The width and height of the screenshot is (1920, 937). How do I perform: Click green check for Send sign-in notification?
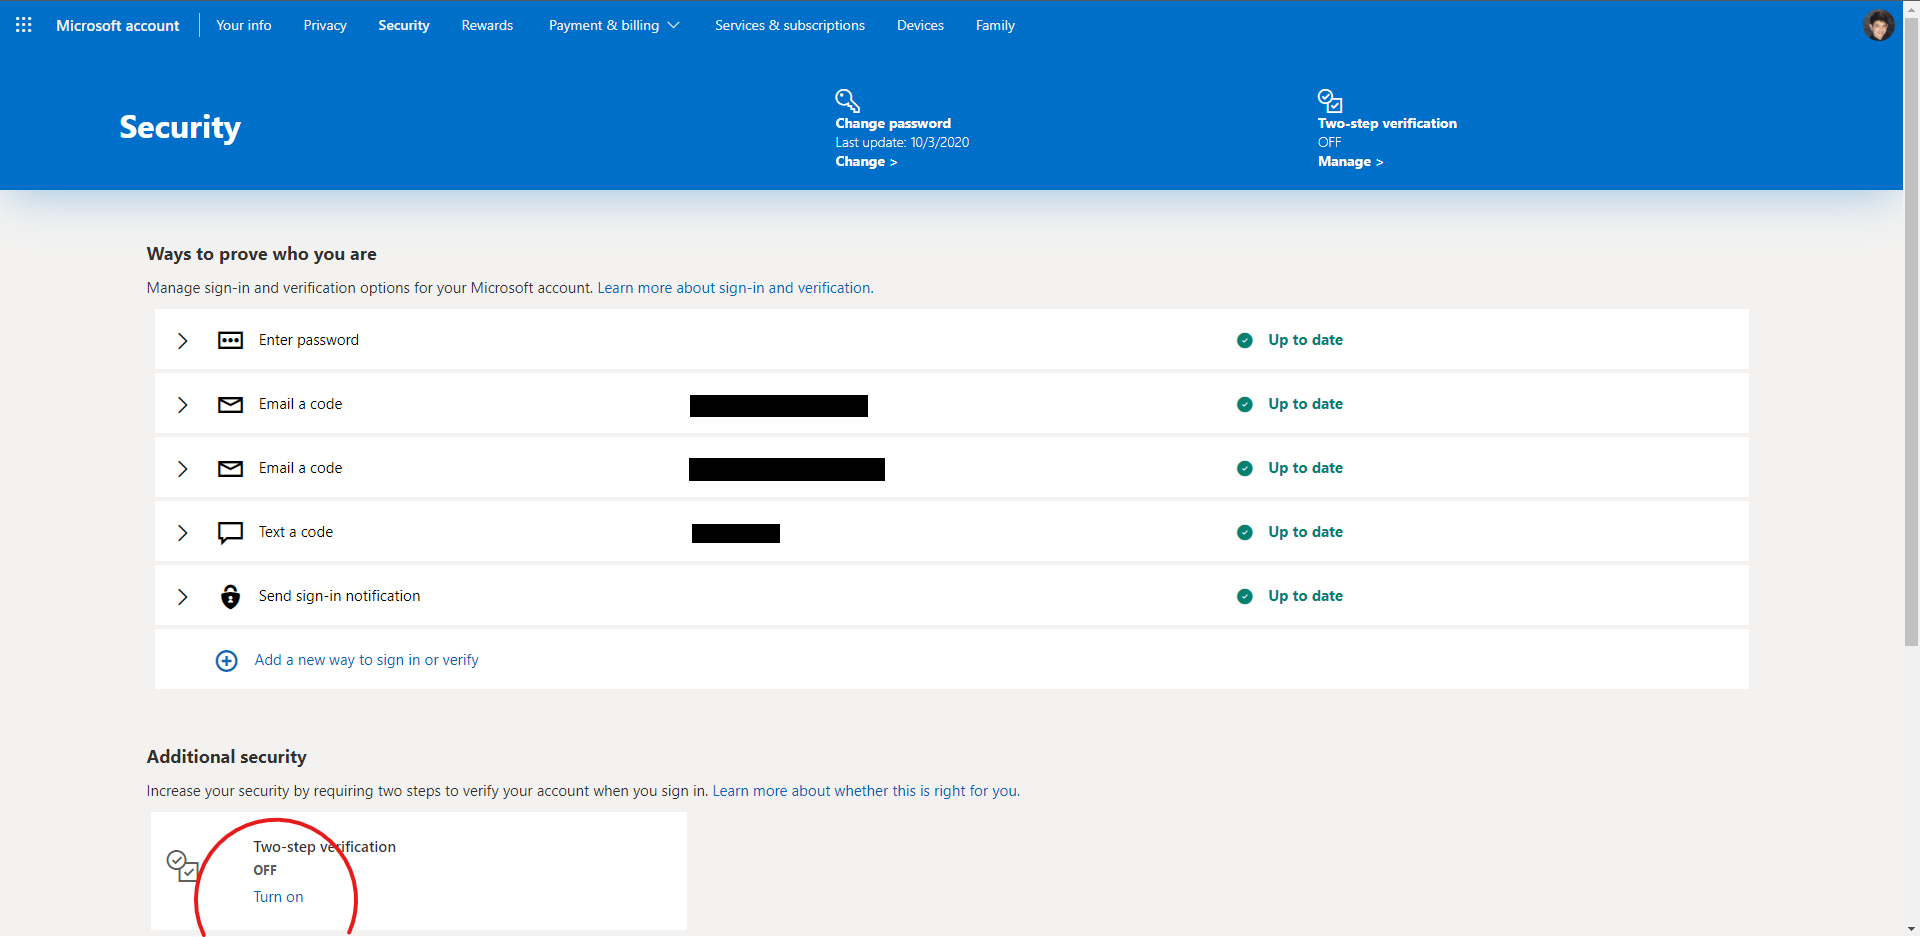[x=1245, y=596]
